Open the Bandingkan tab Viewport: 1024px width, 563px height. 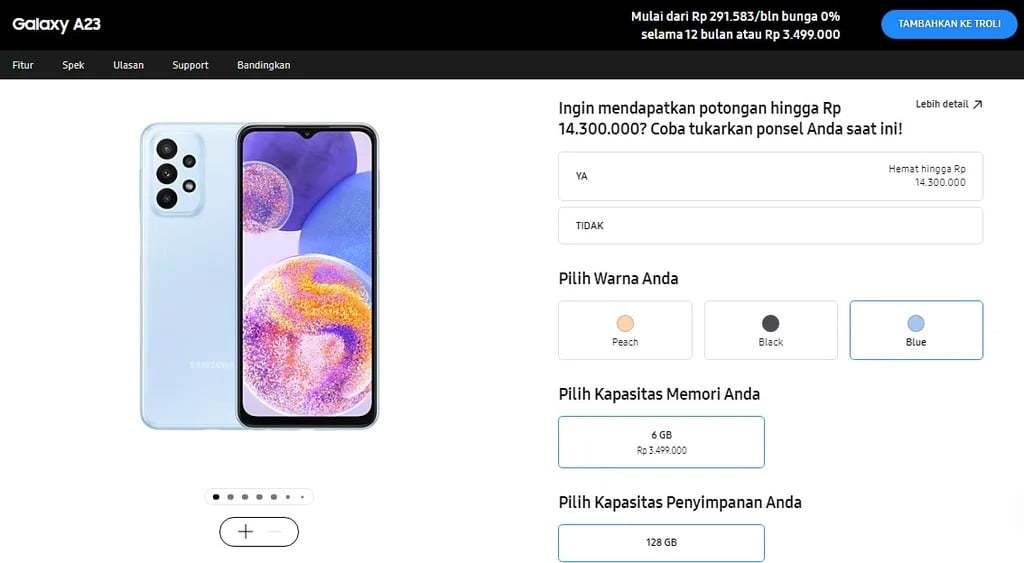(x=264, y=65)
